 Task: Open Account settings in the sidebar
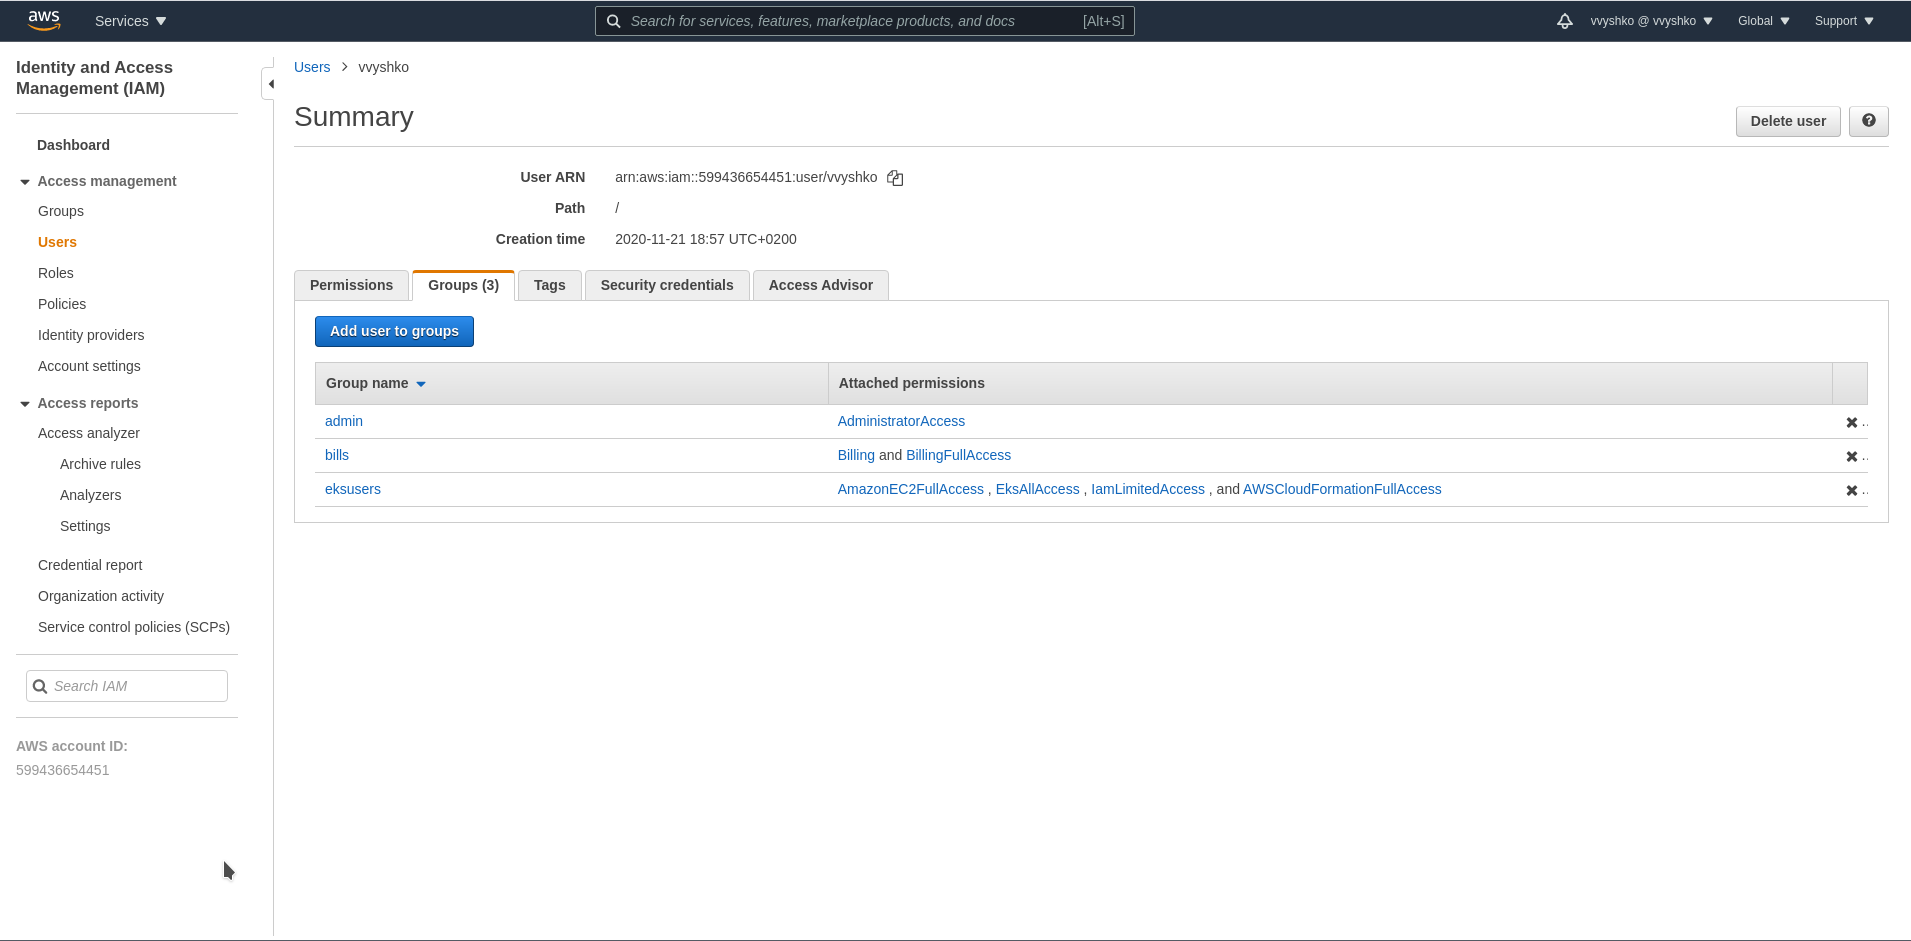[x=89, y=366]
